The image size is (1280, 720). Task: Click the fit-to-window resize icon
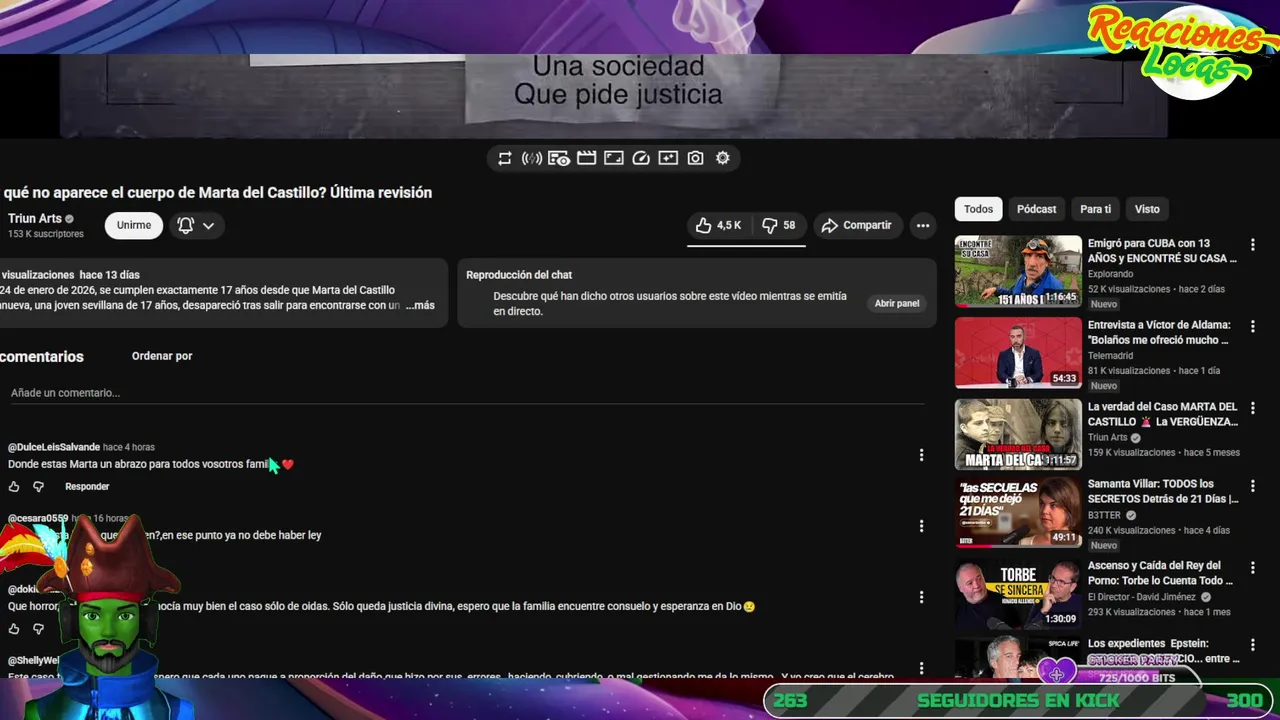tap(614, 158)
